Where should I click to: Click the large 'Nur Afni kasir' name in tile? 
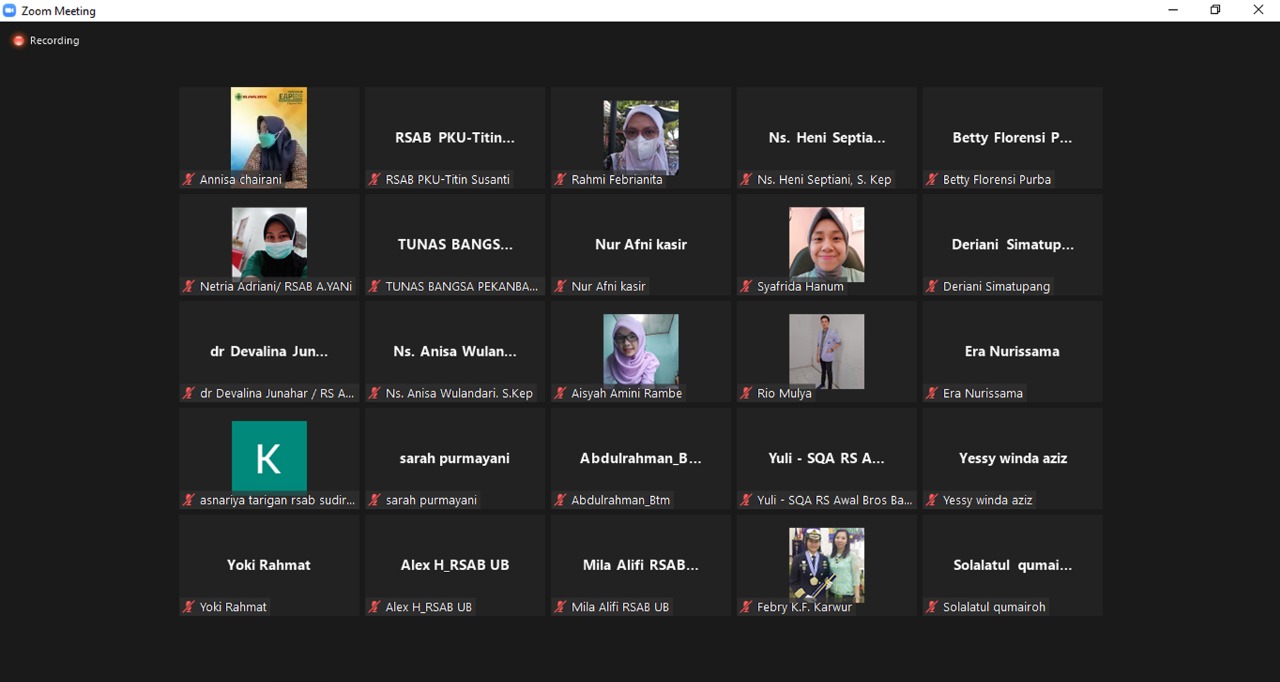coord(641,244)
